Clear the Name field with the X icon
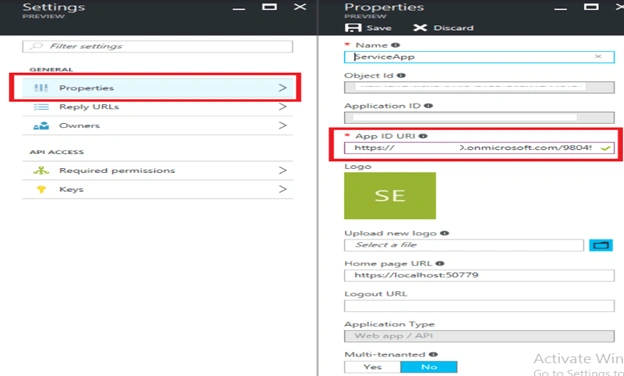Viewport: 624px width, 376px height. click(598, 56)
